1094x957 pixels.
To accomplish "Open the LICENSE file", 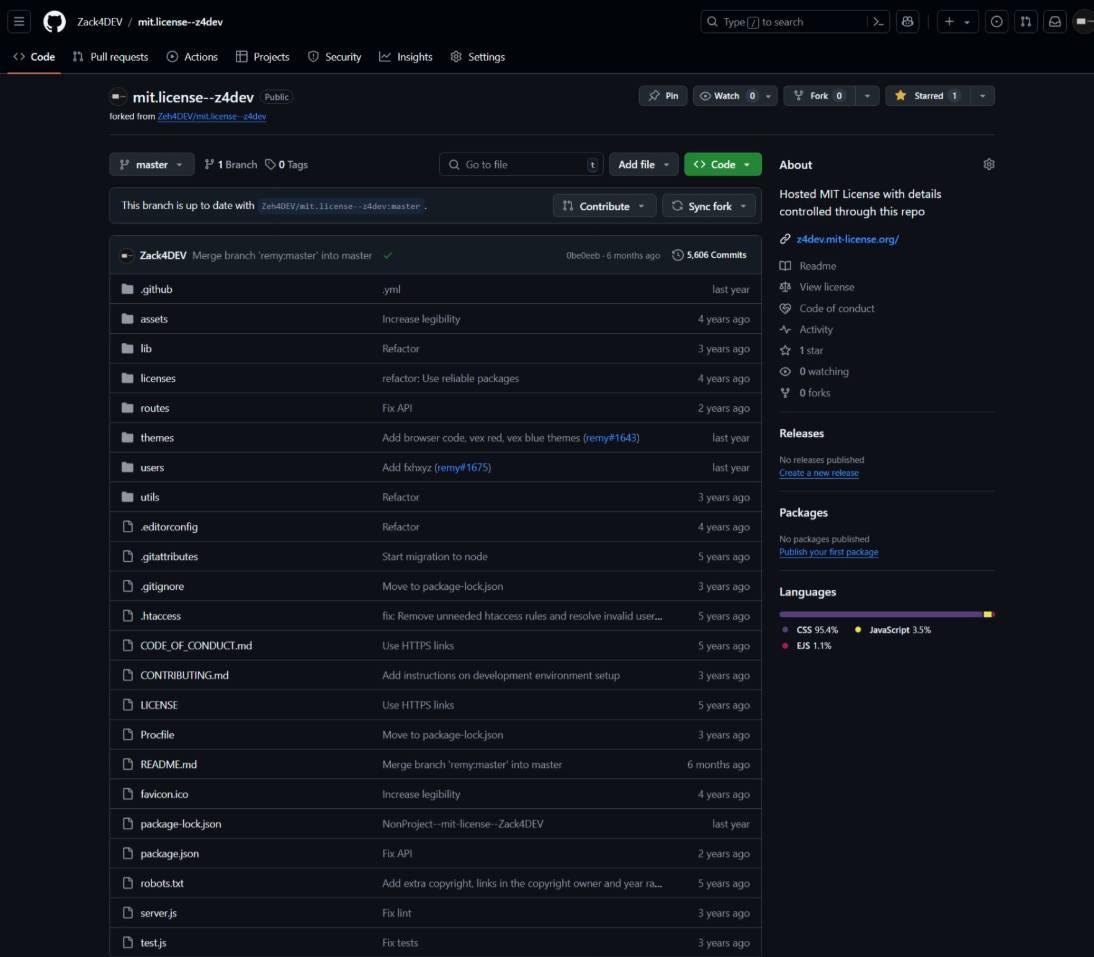I will [159, 705].
